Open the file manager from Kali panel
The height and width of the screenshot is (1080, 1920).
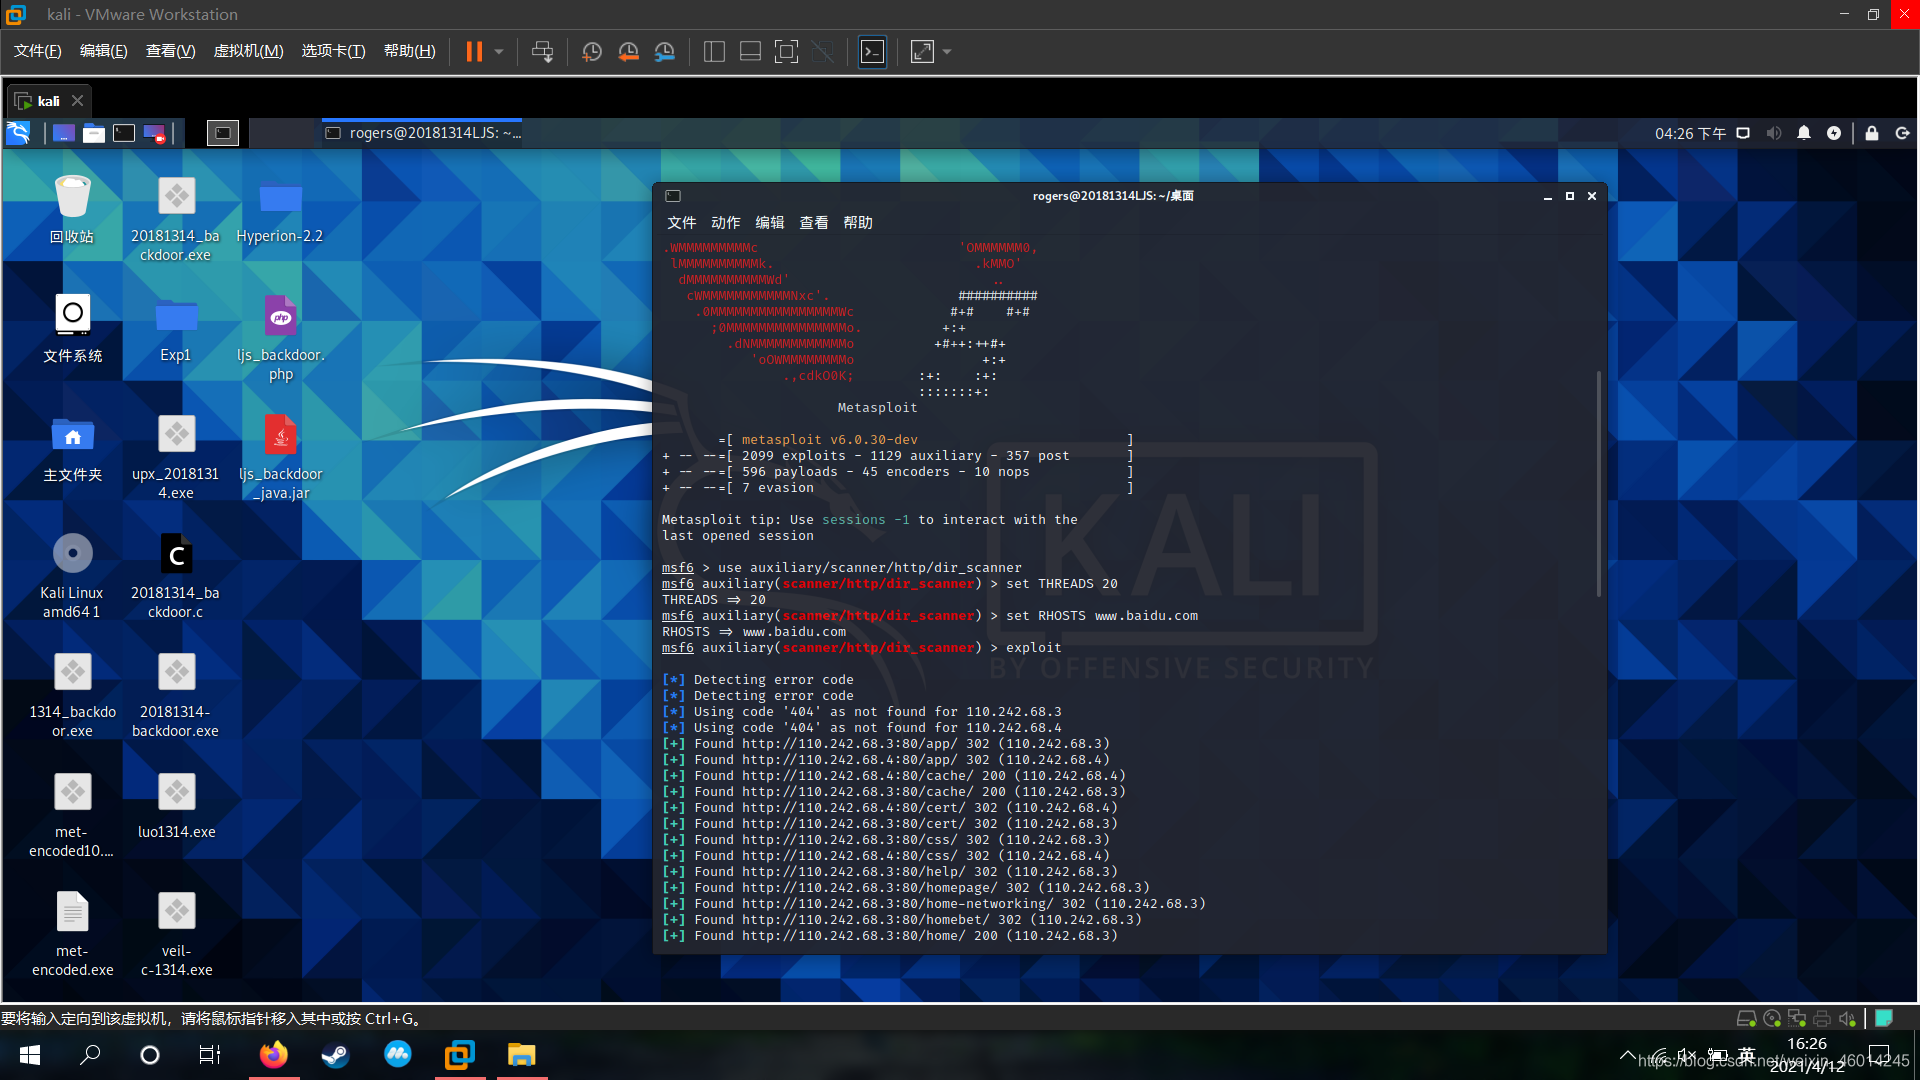click(x=94, y=133)
